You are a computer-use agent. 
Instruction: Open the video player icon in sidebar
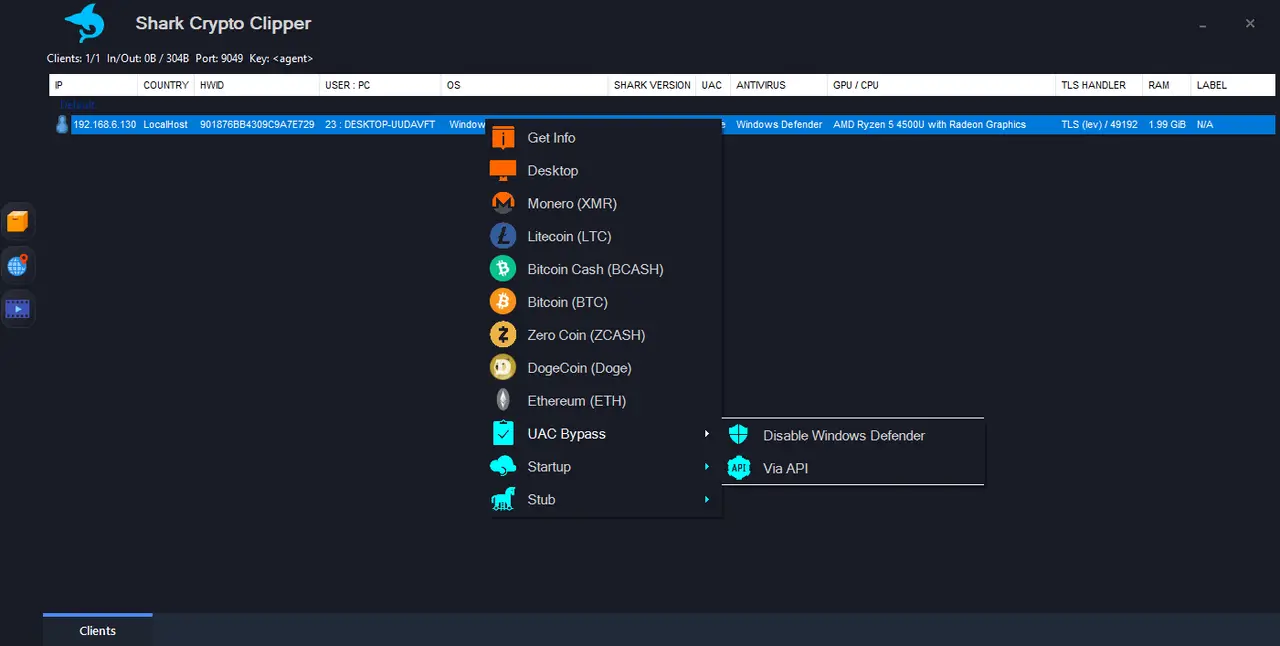17,308
